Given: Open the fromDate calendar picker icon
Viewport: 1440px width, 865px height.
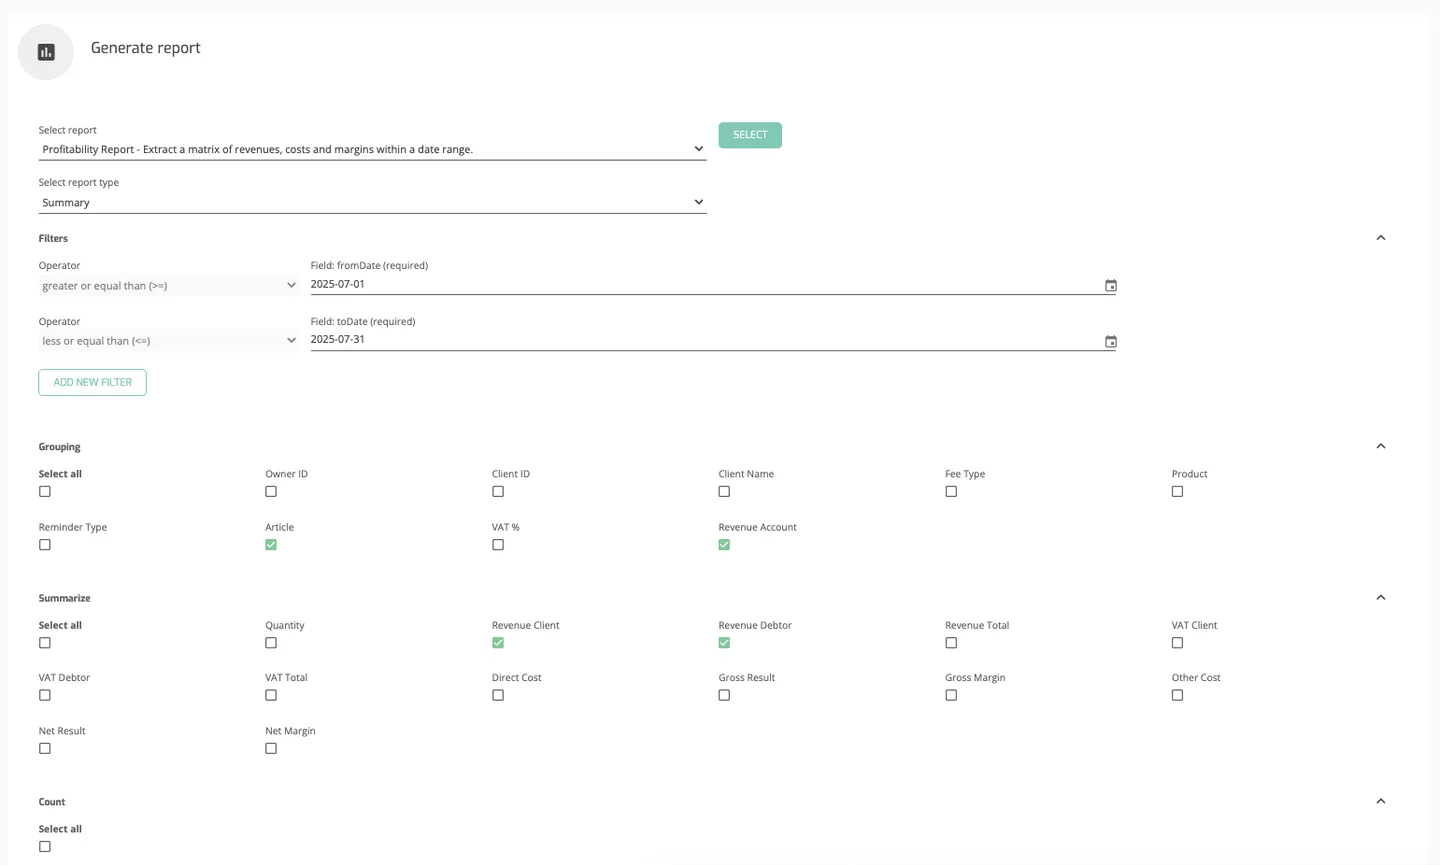Looking at the screenshot, I should 1110,286.
